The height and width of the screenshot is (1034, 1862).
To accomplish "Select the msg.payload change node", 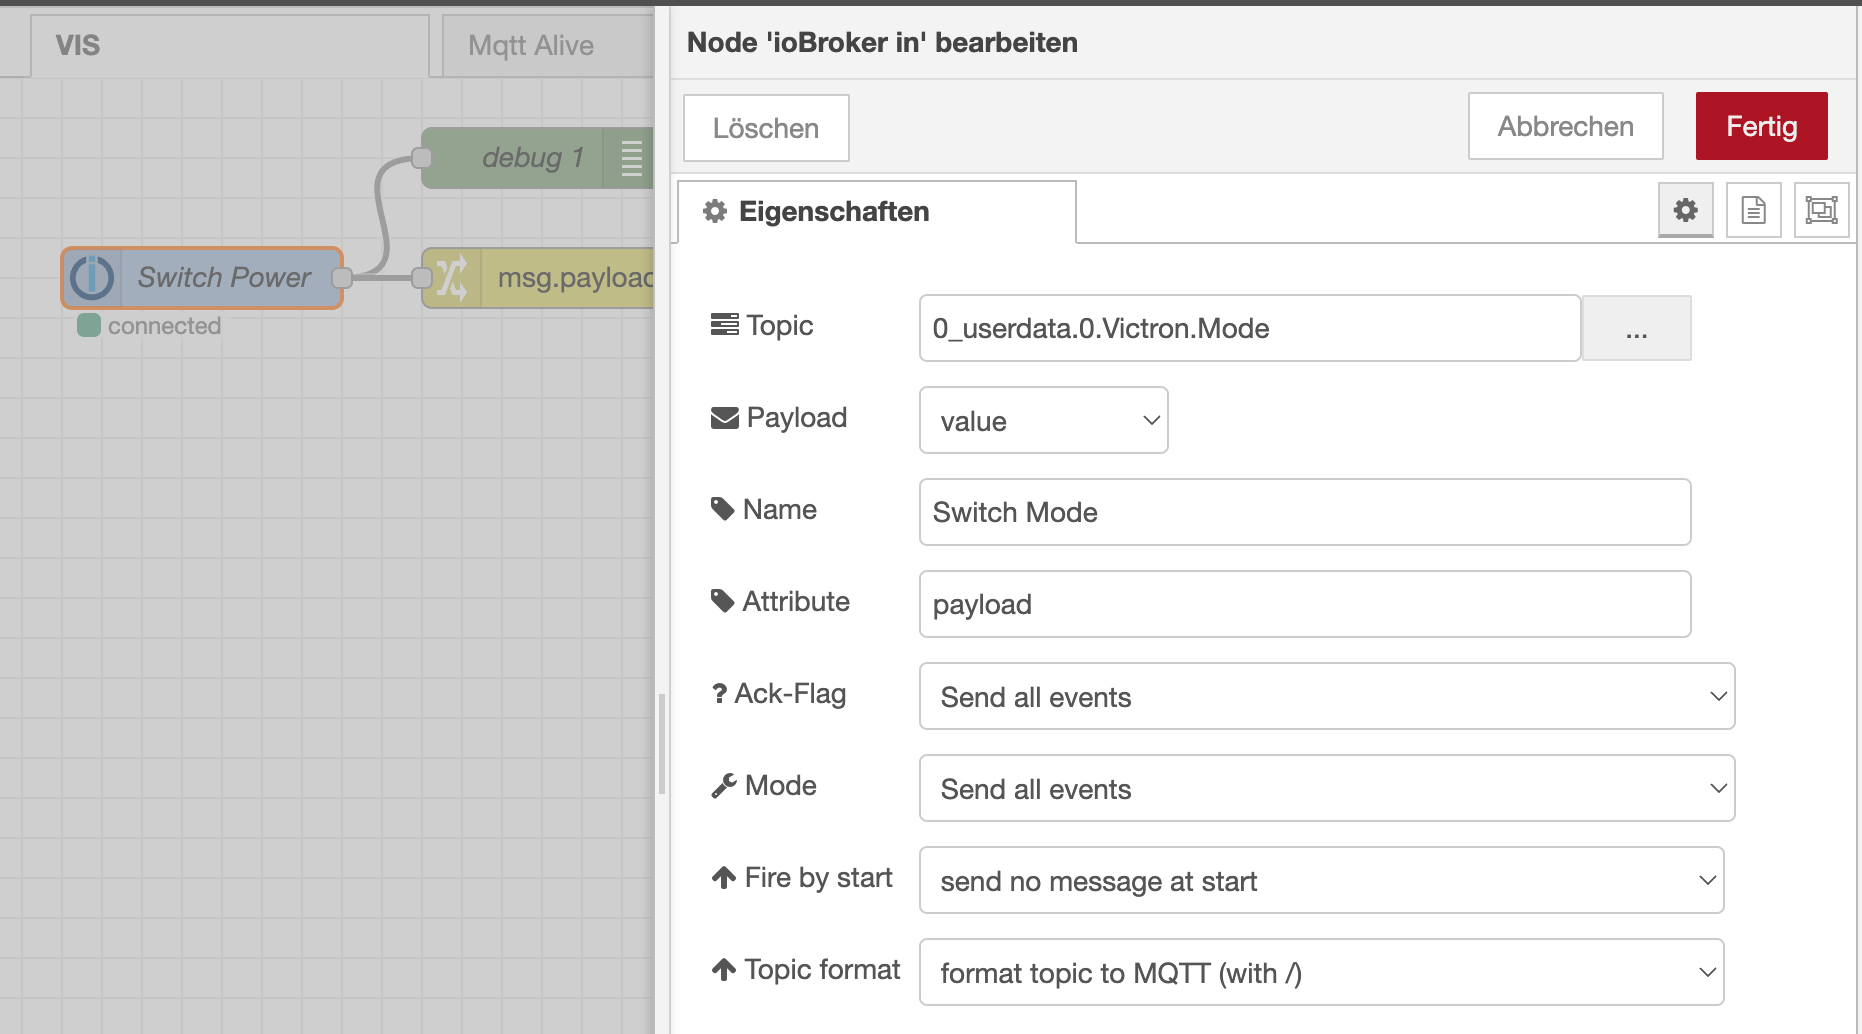I will pyautogui.click(x=538, y=277).
